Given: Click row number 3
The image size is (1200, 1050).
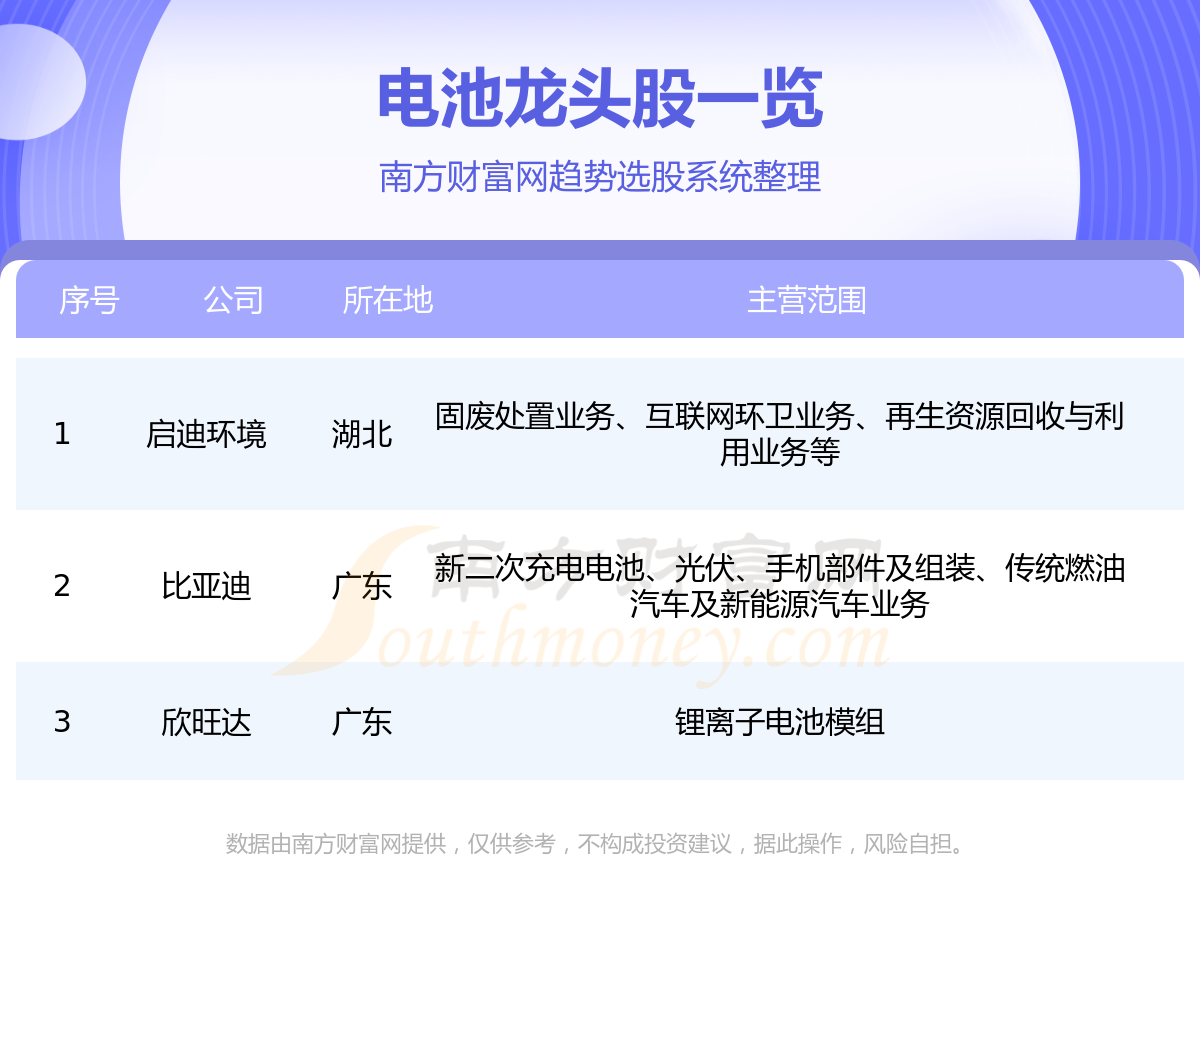Looking at the screenshot, I should click(62, 722).
